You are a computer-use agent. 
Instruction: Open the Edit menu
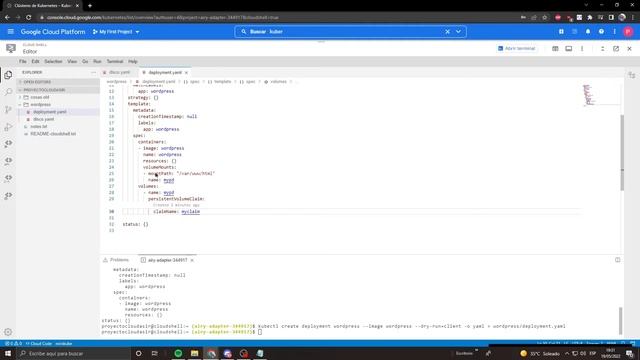tap(36, 61)
